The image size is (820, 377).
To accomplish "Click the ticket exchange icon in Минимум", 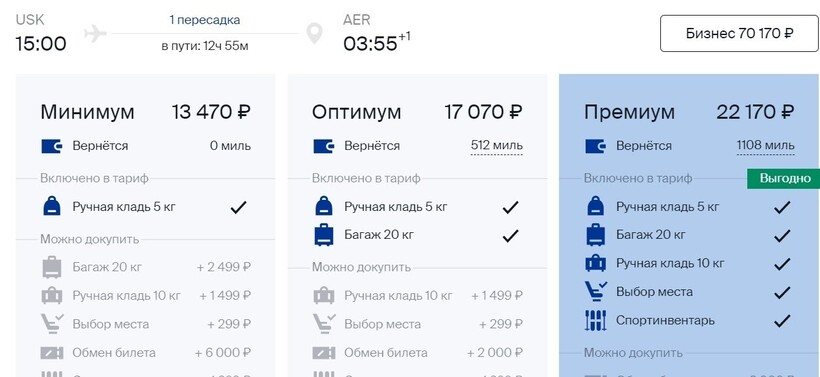I will point(52,353).
